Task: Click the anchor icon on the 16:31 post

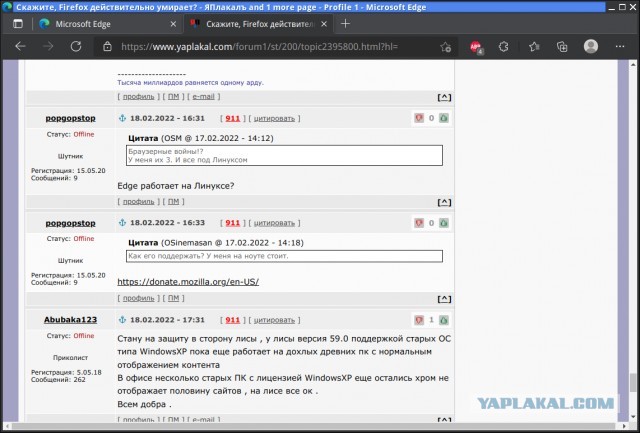Action: tap(122, 118)
